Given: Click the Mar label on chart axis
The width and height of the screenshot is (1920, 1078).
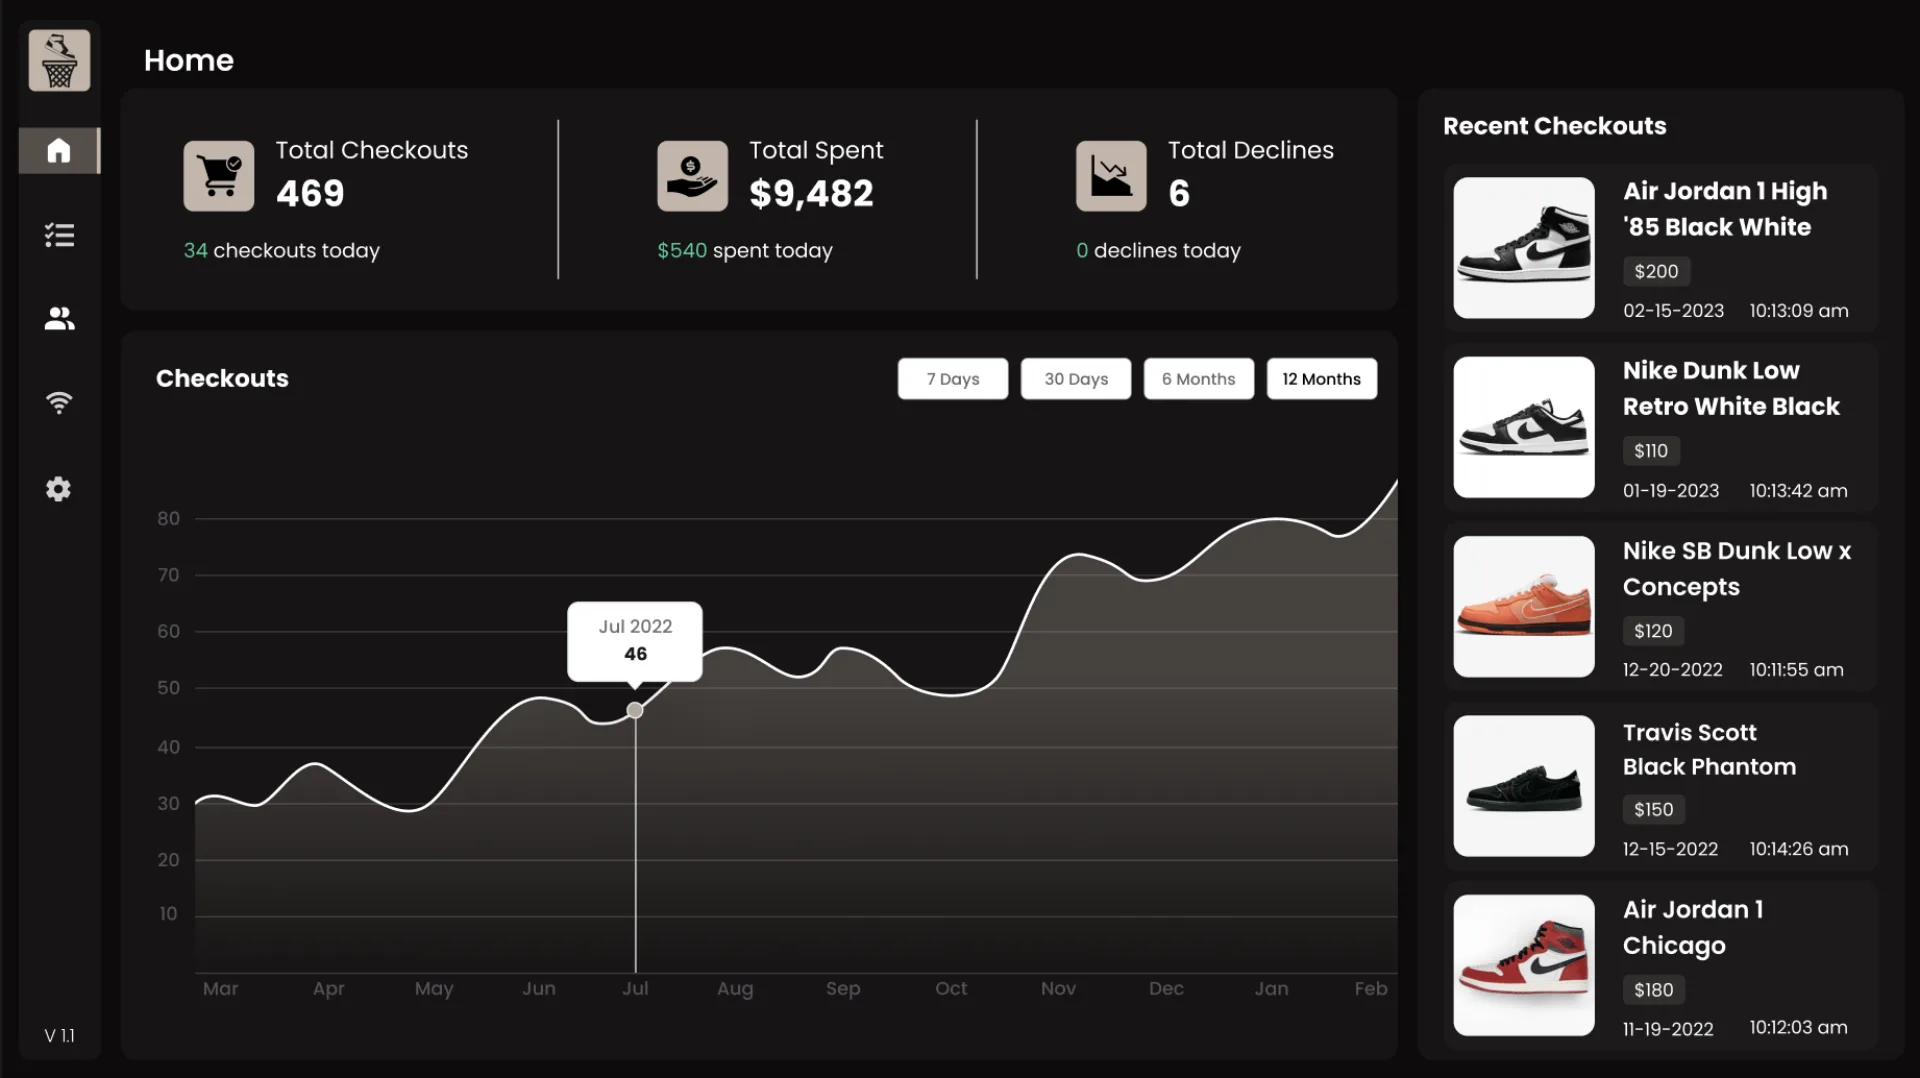Looking at the screenshot, I should 220,989.
